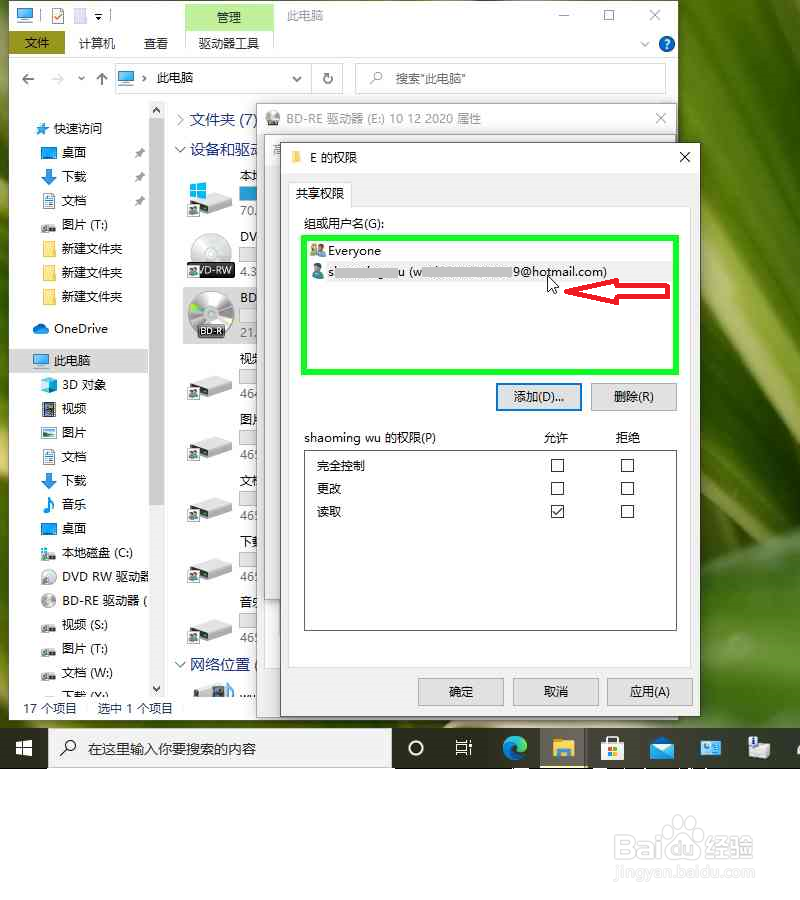Open Microsoft Edge from the taskbar
Viewport: 800px width, 900px height.
514,748
